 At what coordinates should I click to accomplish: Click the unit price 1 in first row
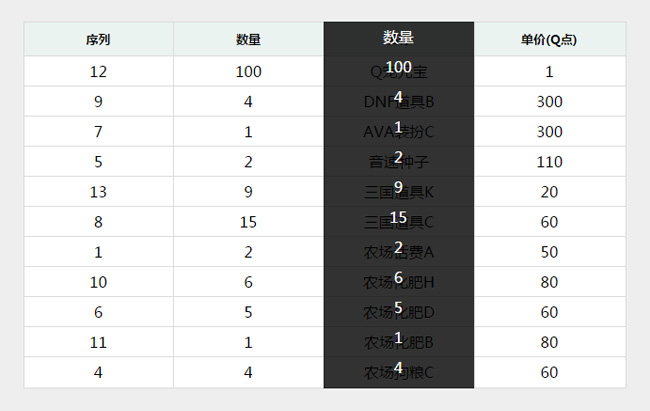click(549, 72)
